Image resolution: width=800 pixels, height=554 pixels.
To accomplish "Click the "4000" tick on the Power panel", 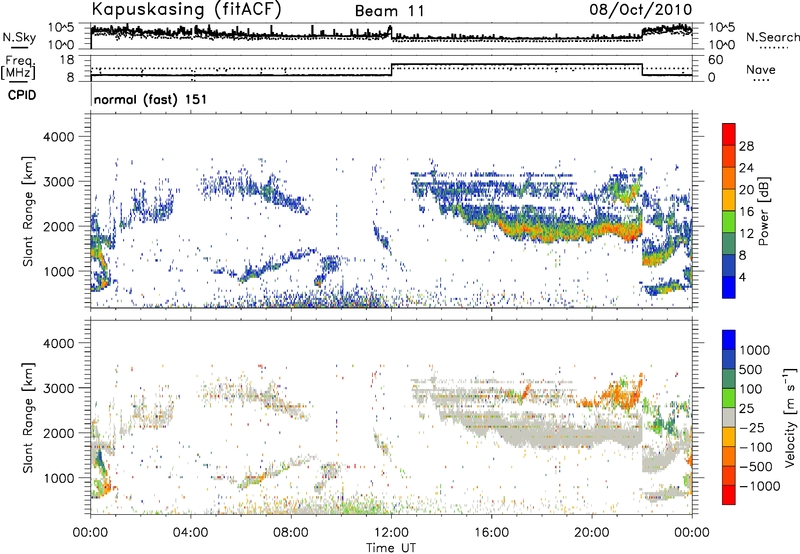I will click(59, 137).
